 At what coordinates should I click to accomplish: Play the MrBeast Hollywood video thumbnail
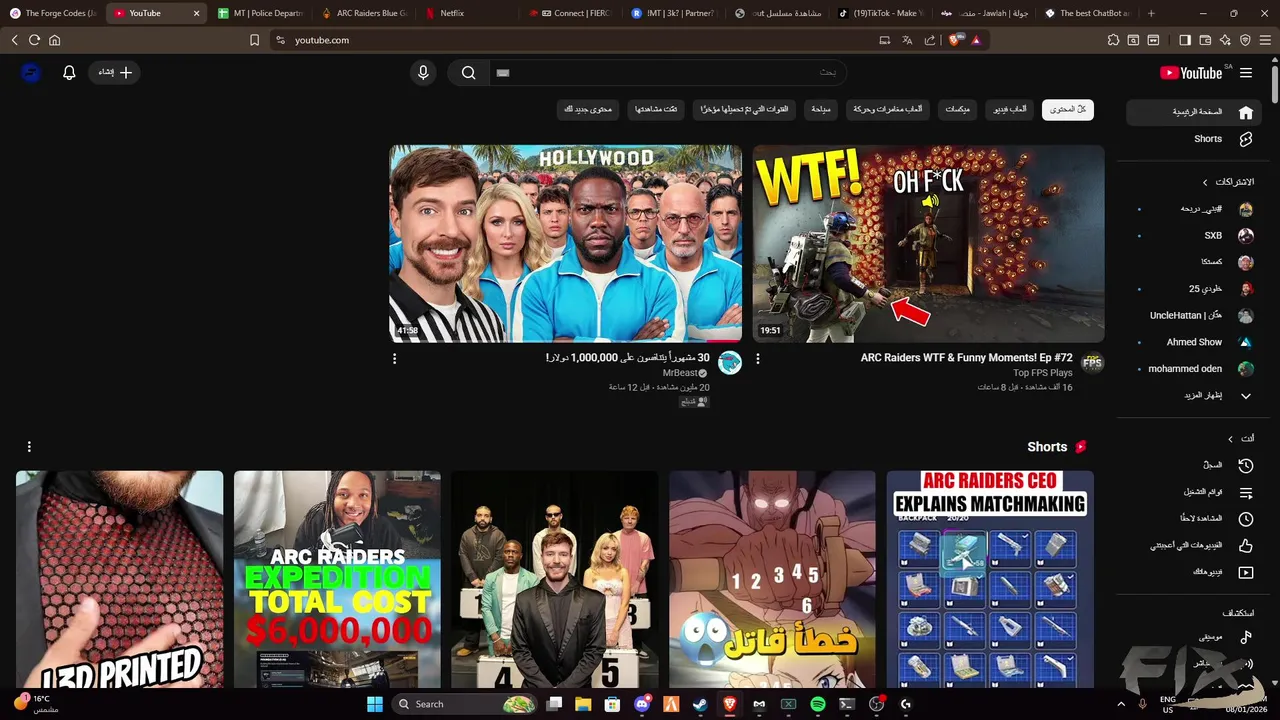click(566, 244)
